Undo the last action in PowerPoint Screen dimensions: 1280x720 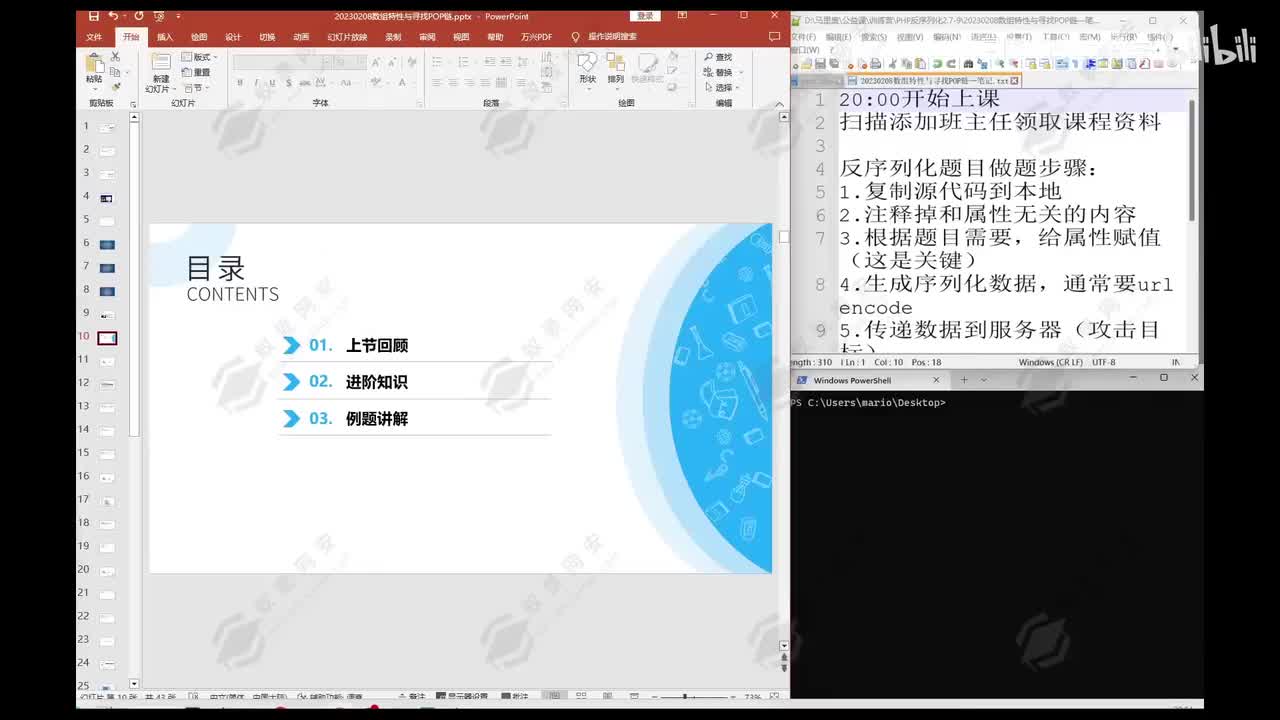pos(112,16)
